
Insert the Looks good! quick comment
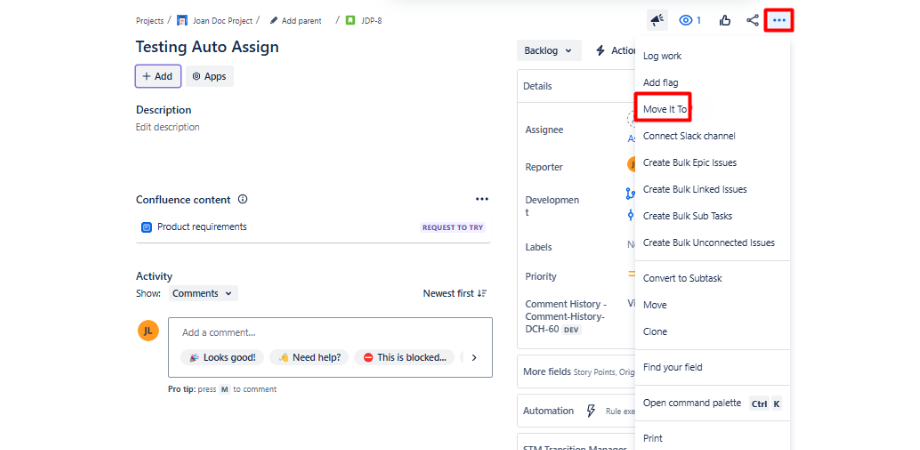click(x=222, y=357)
